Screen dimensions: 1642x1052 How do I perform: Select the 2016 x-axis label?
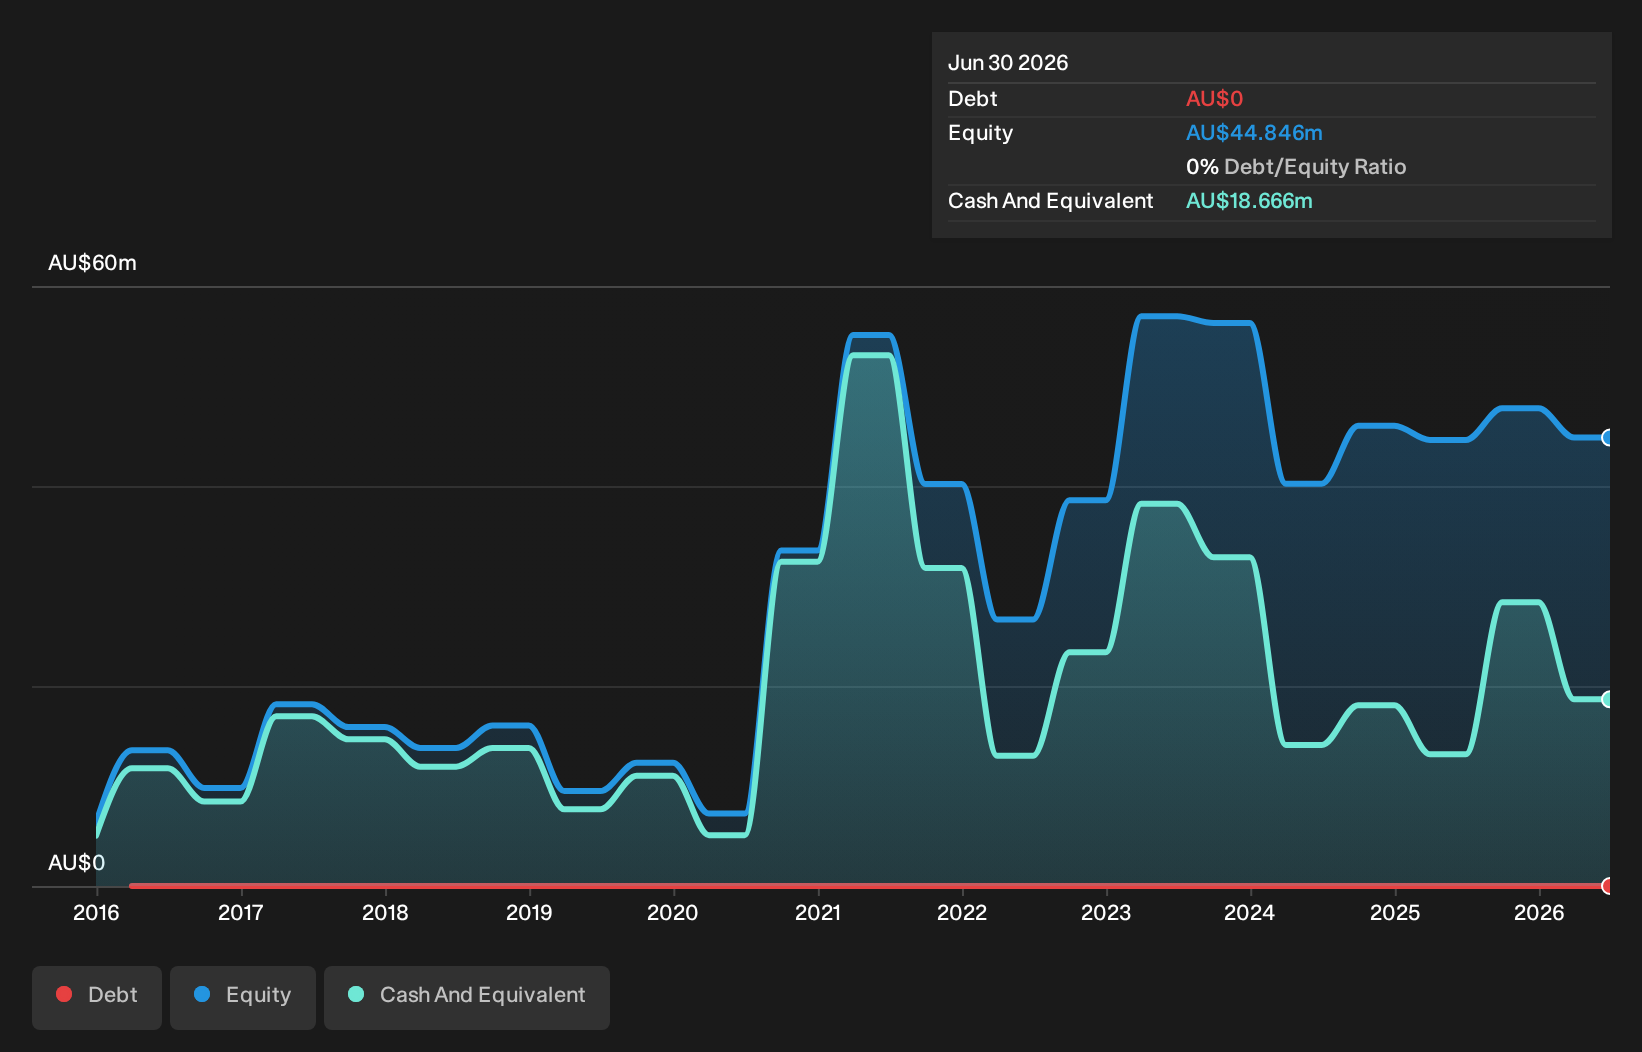tap(96, 912)
